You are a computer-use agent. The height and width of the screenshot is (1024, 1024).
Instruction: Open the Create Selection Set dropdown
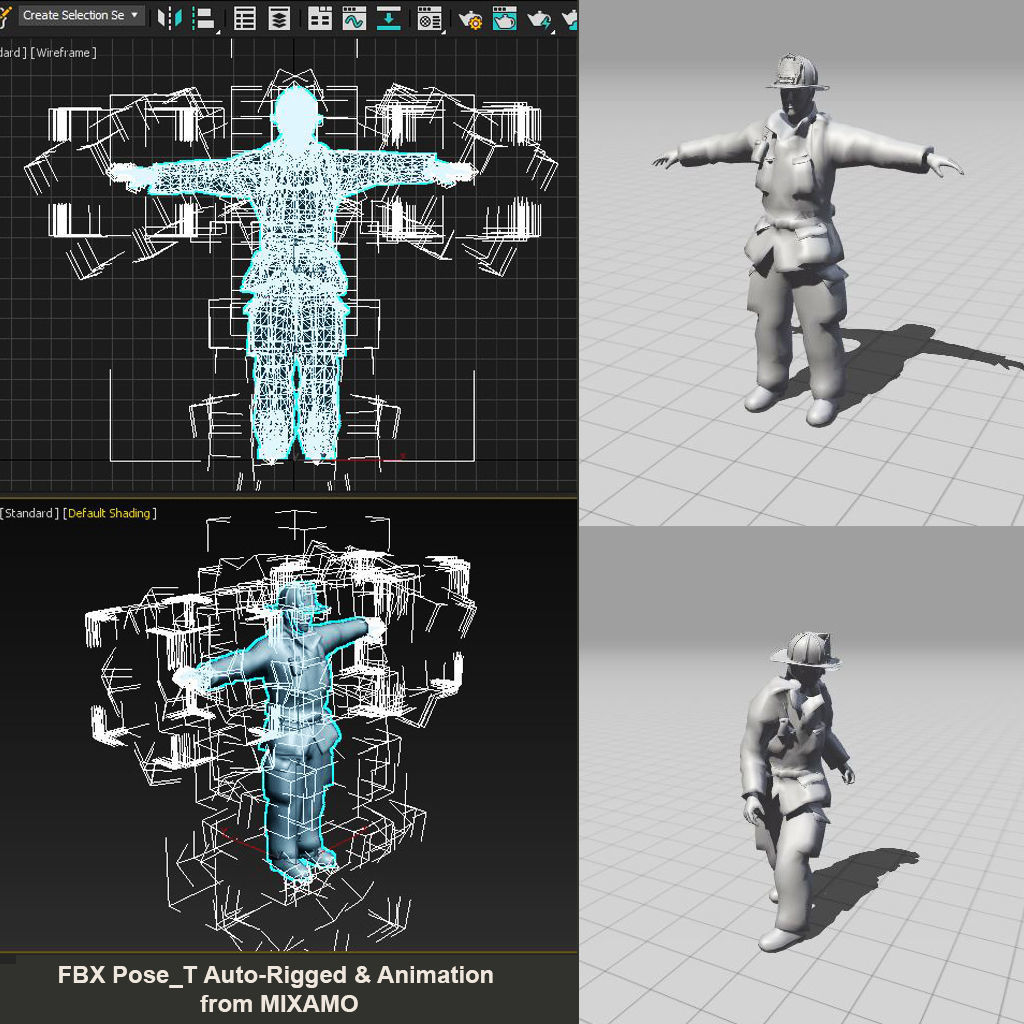tap(81, 15)
